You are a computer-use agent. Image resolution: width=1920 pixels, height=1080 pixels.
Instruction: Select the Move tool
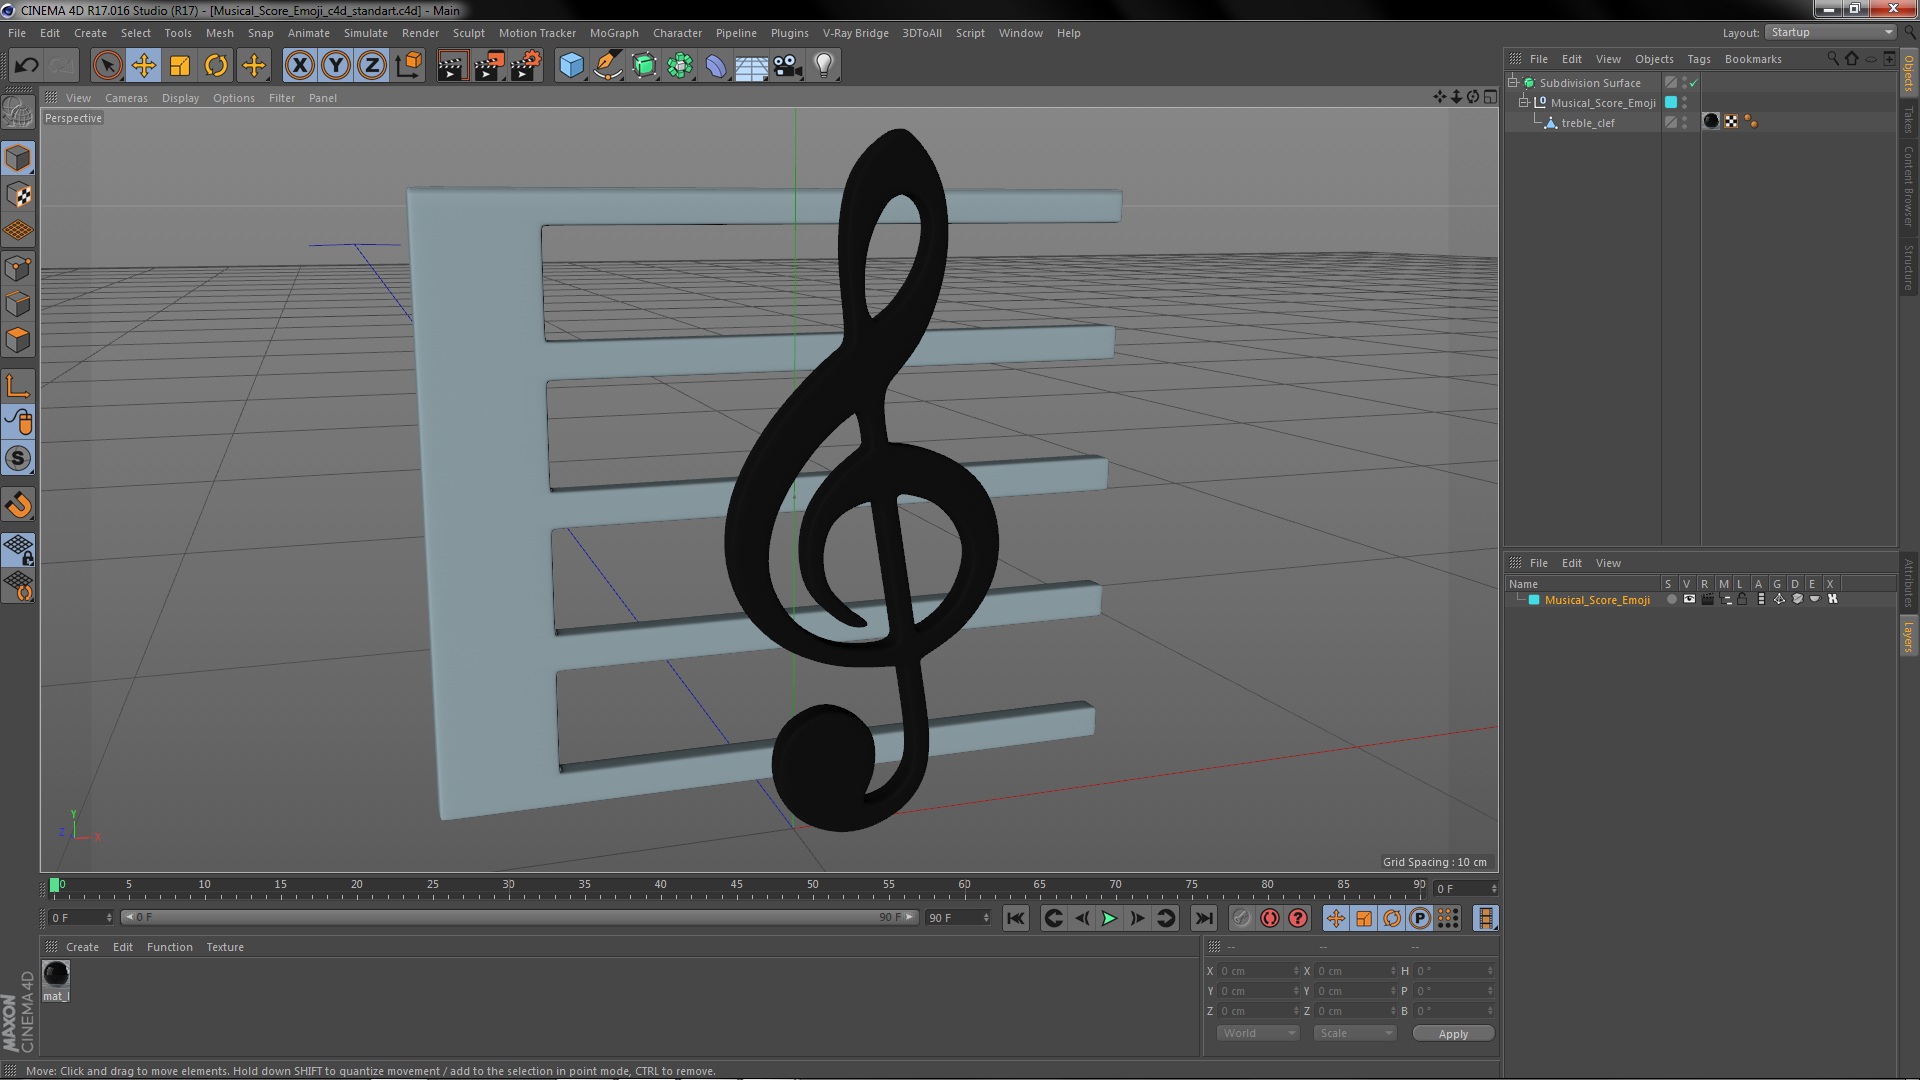click(143, 66)
